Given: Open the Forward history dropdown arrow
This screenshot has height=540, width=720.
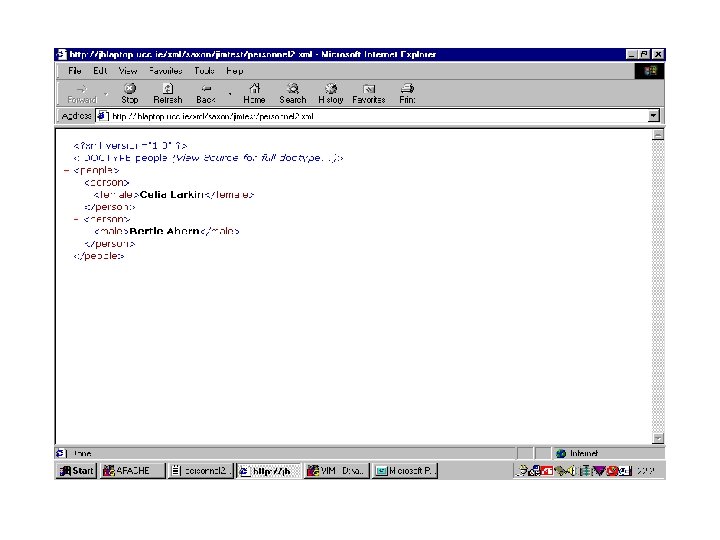Looking at the screenshot, I should 106,94.
